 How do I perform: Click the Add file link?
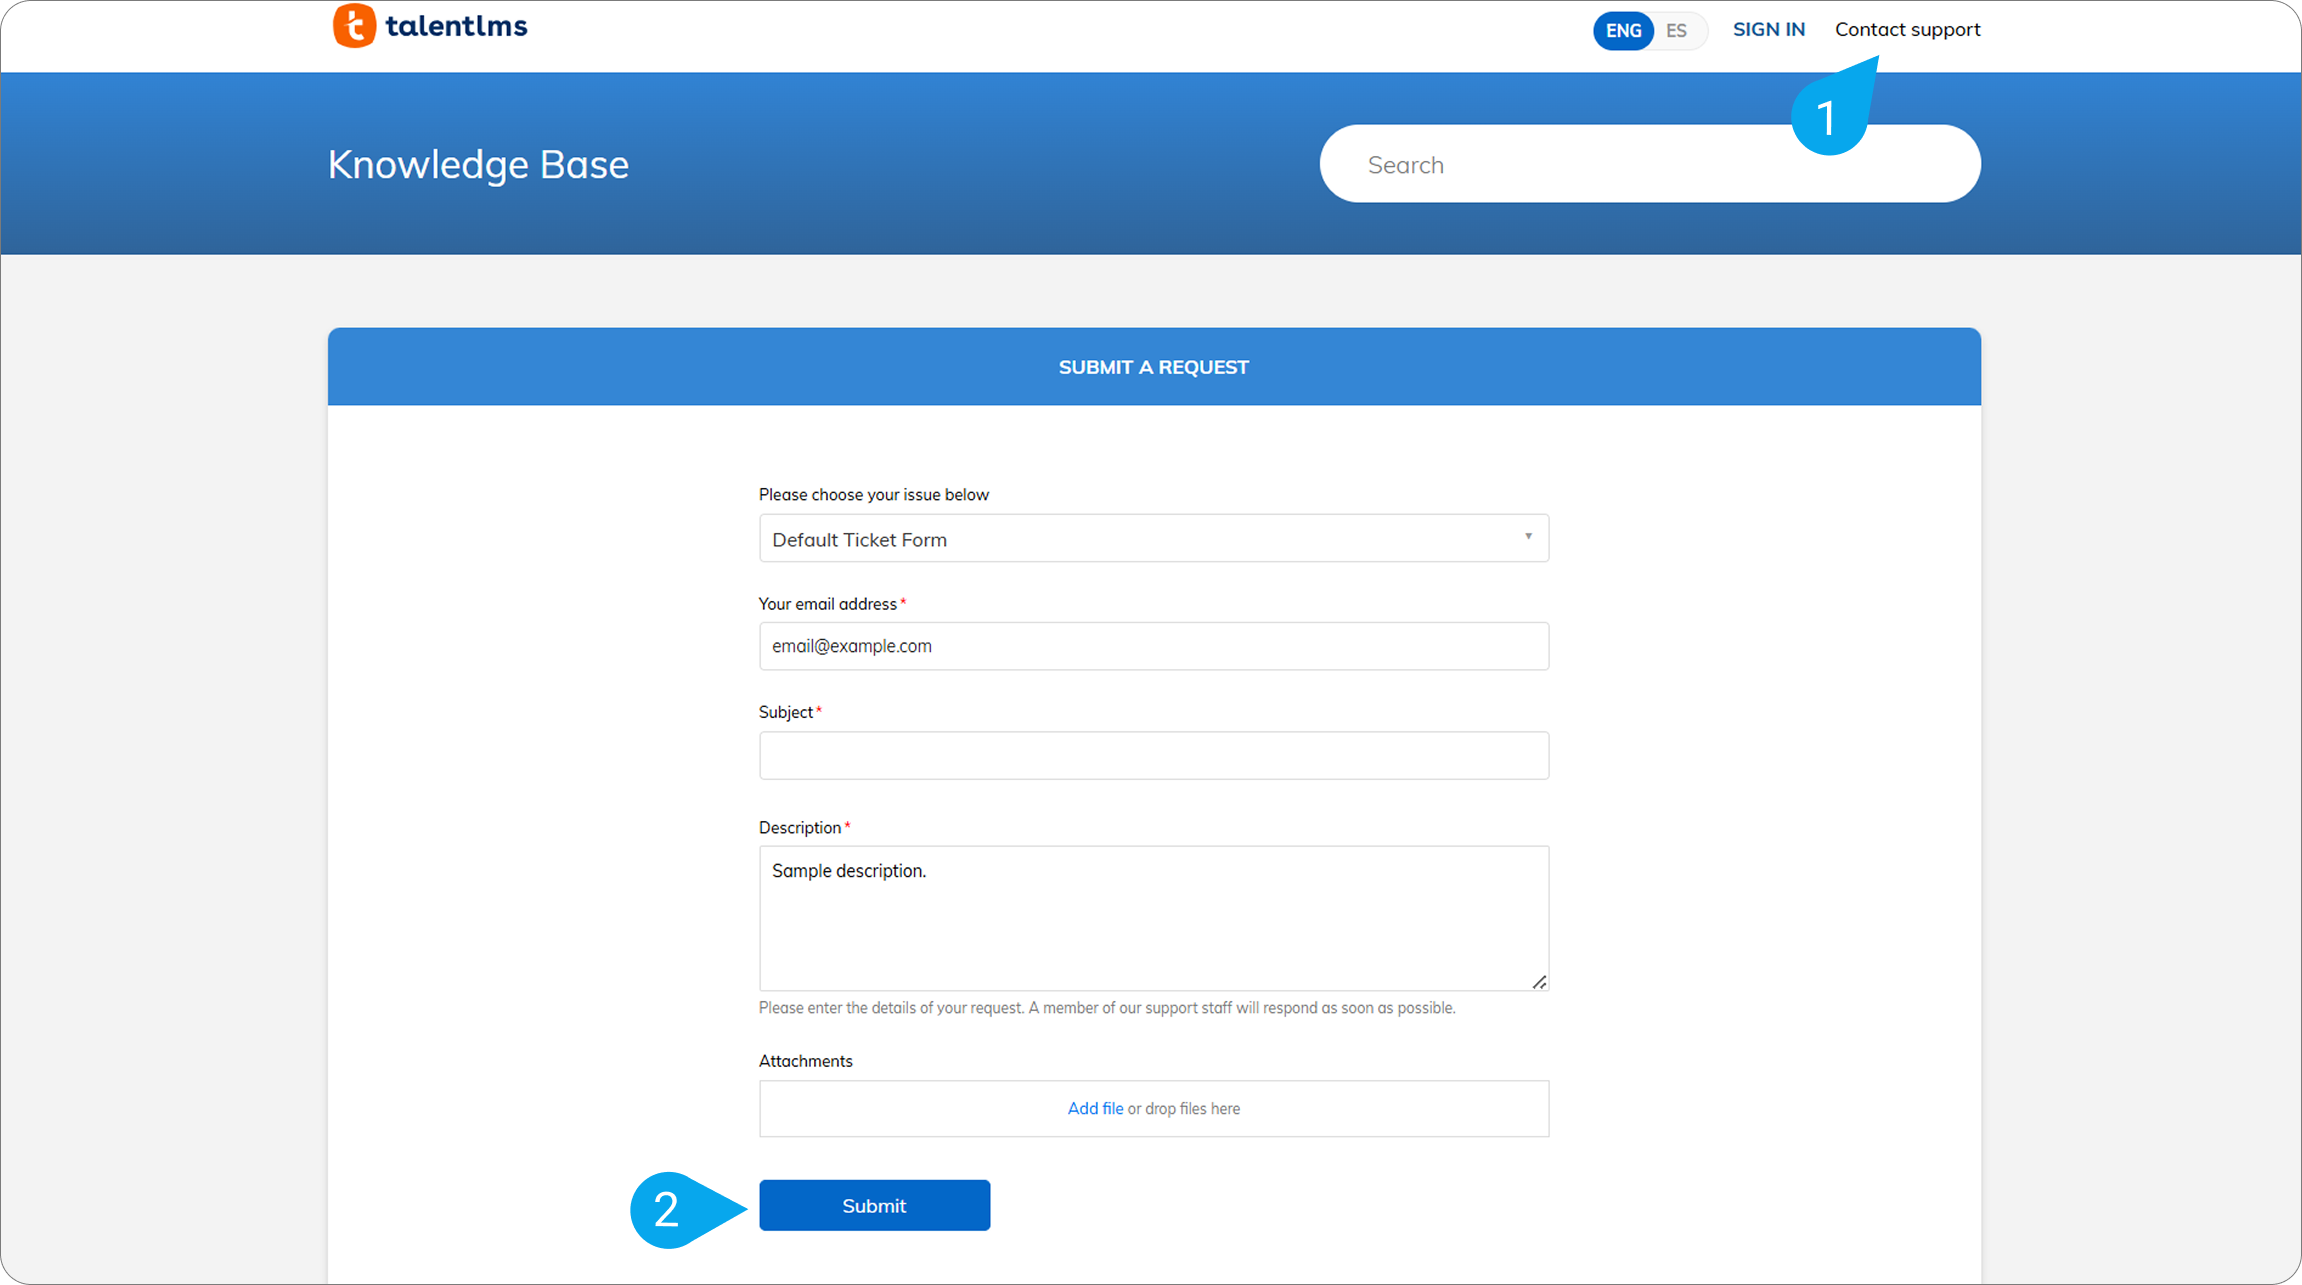(x=1095, y=1108)
